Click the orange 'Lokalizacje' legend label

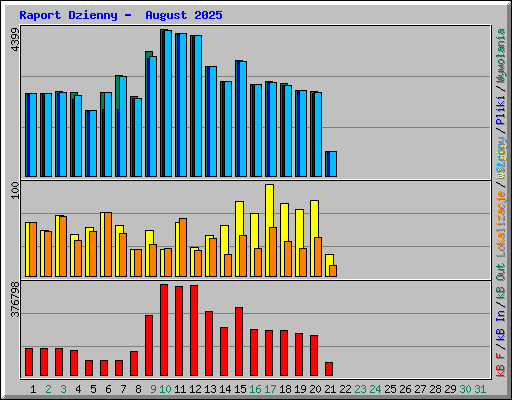tap(501, 224)
